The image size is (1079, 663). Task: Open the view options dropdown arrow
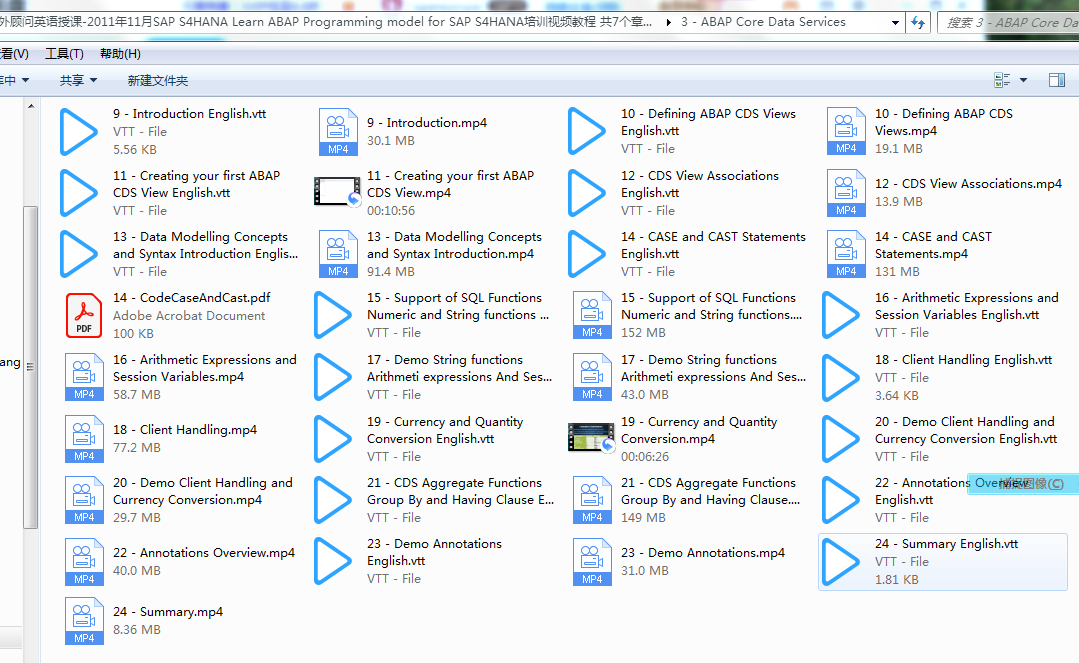pos(1023,81)
